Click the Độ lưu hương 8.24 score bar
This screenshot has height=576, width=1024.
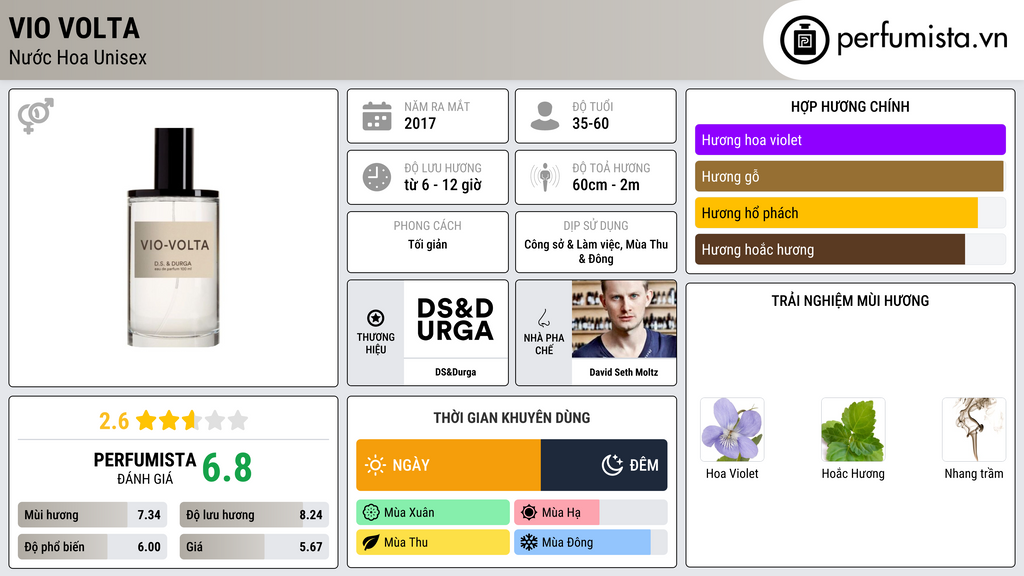[254, 515]
